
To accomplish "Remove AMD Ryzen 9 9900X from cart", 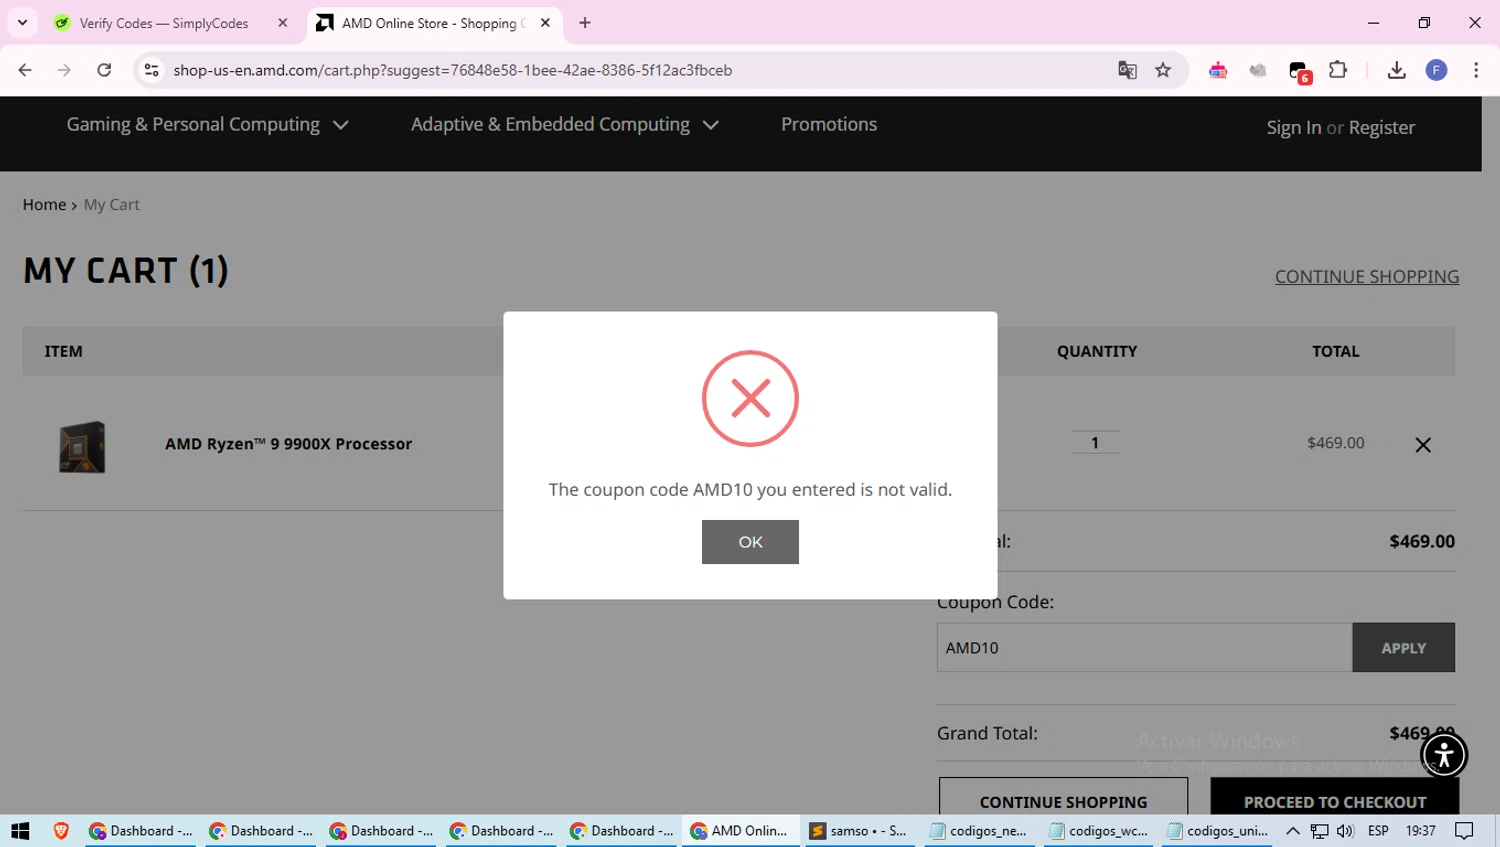I will coord(1423,445).
